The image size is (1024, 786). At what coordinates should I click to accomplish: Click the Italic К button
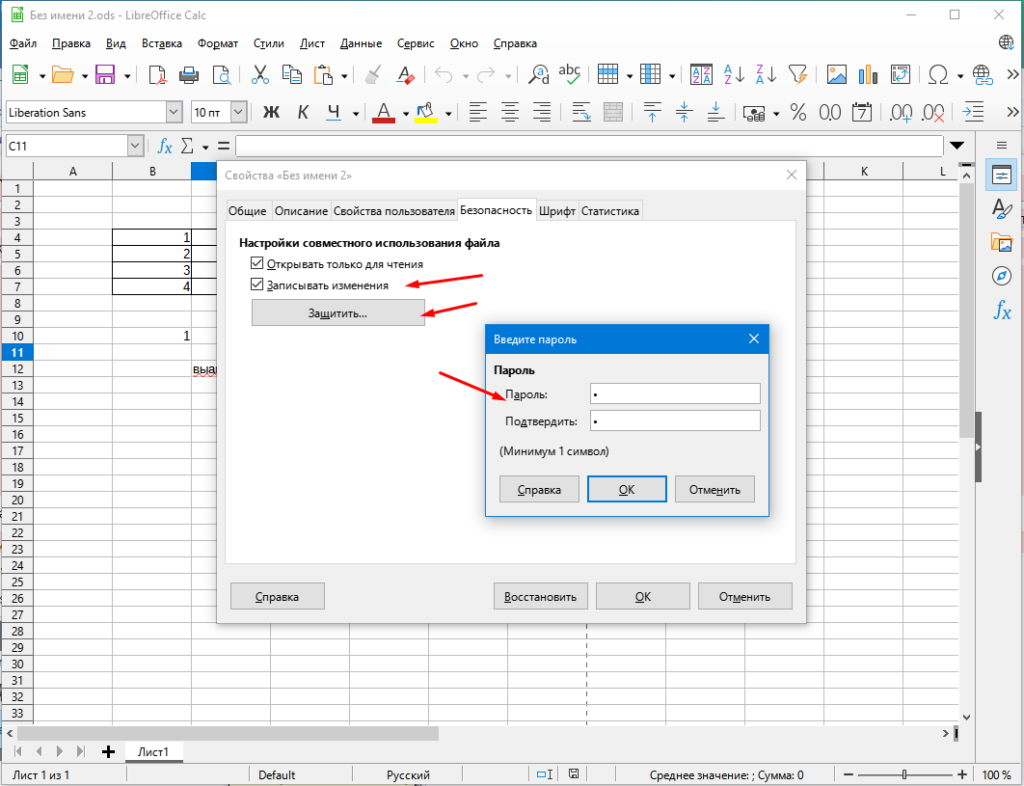(x=302, y=112)
